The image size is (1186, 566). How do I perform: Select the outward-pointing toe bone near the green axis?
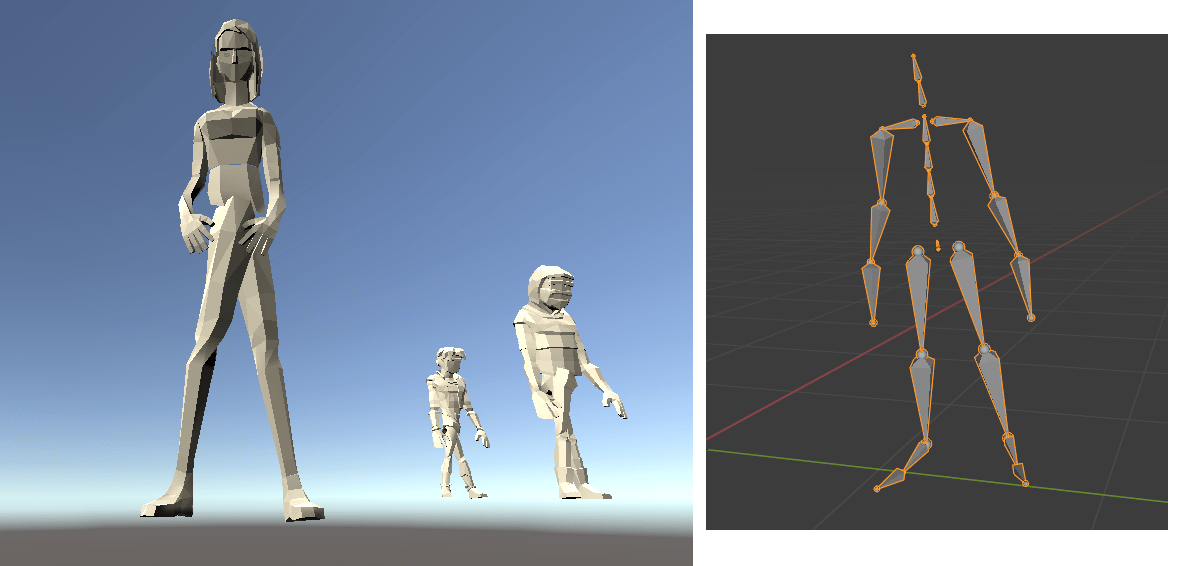(890, 480)
